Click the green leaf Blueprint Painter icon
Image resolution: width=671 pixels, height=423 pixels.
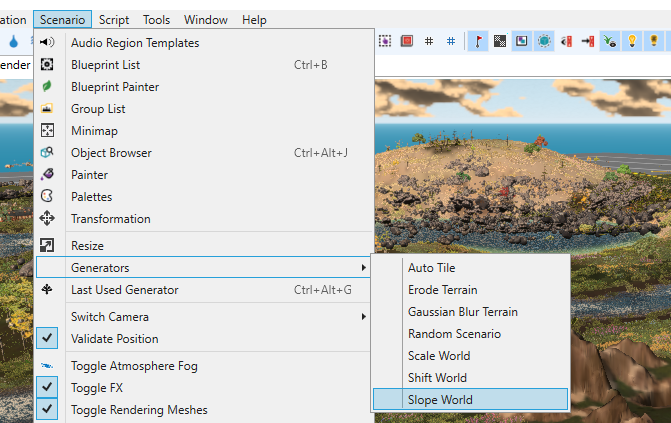point(47,86)
